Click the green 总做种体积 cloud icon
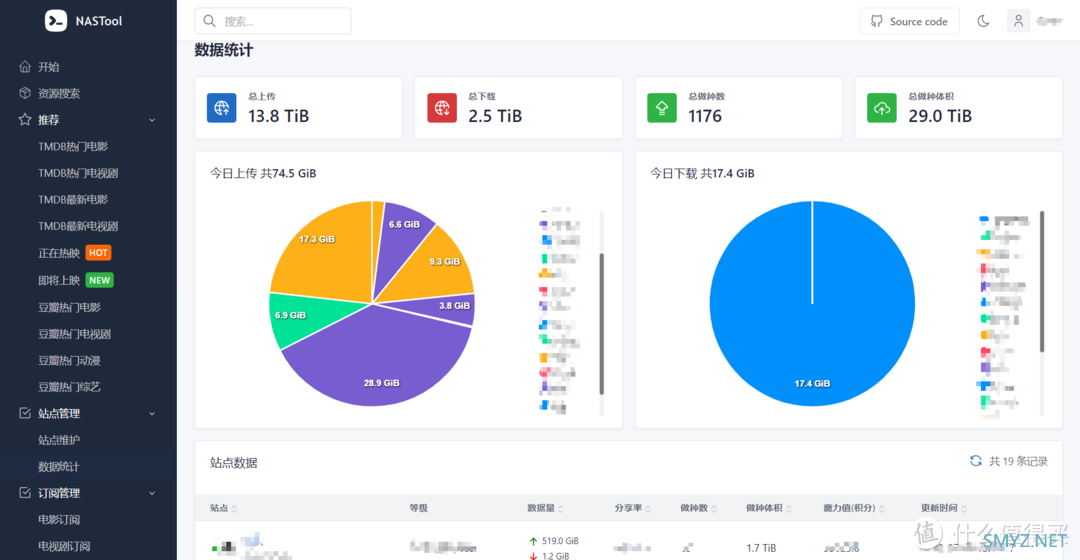The image size is (1080, 560). pos(882,108)
